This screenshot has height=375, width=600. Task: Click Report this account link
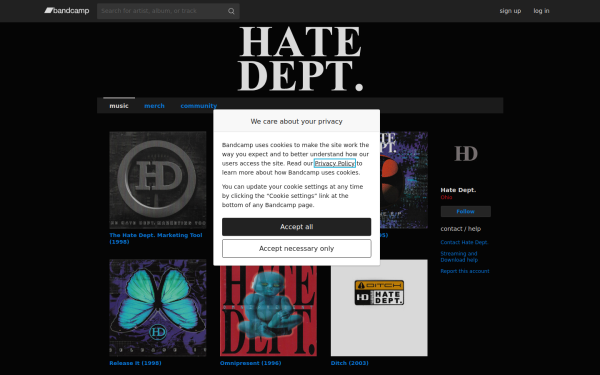[465, 271]
